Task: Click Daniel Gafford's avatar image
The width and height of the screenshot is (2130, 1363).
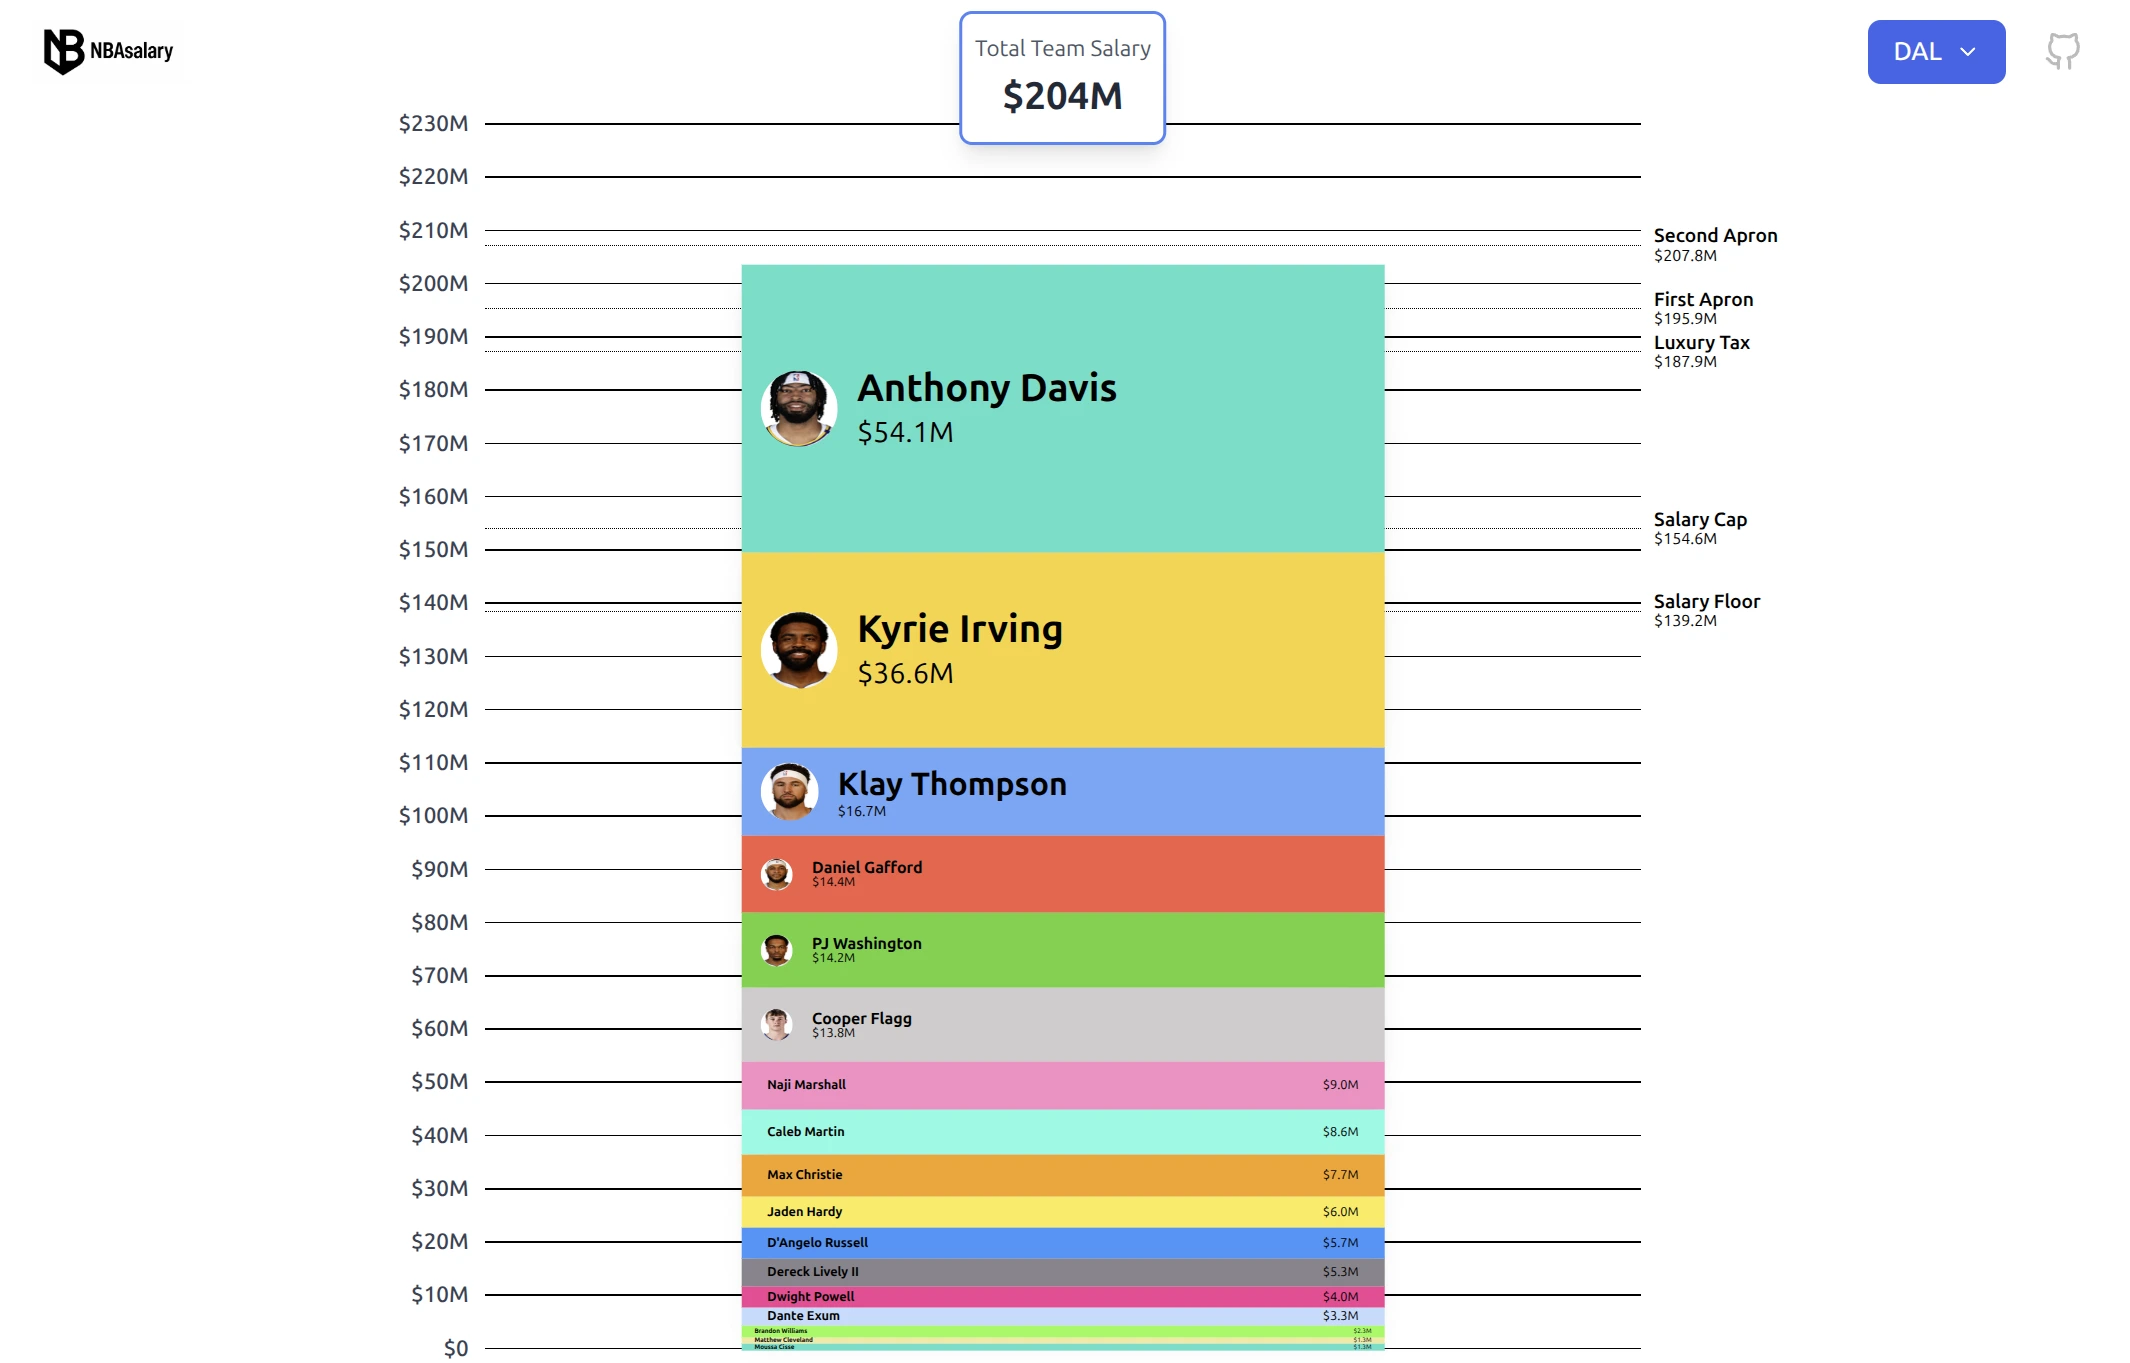Action: coord(777,874)
